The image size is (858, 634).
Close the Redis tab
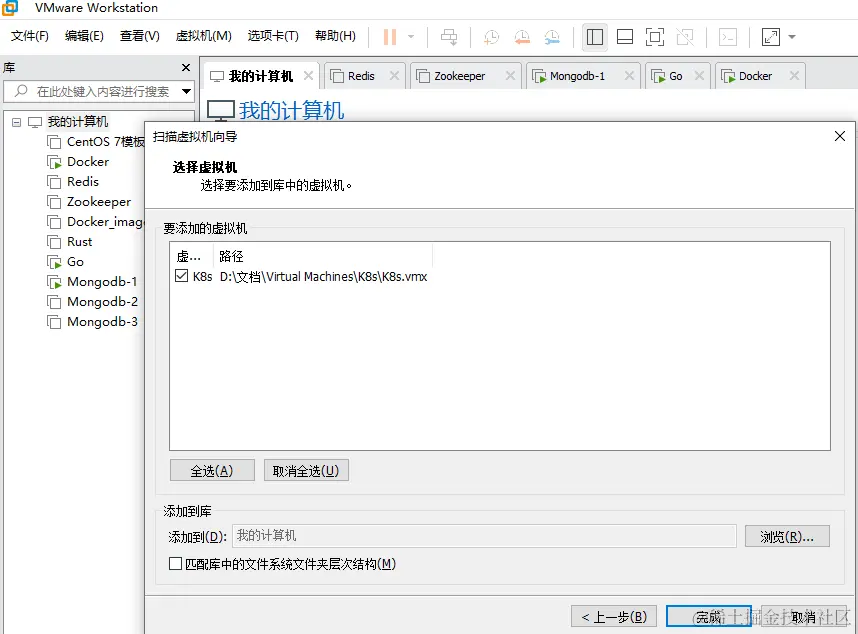(x=395, y=75)
